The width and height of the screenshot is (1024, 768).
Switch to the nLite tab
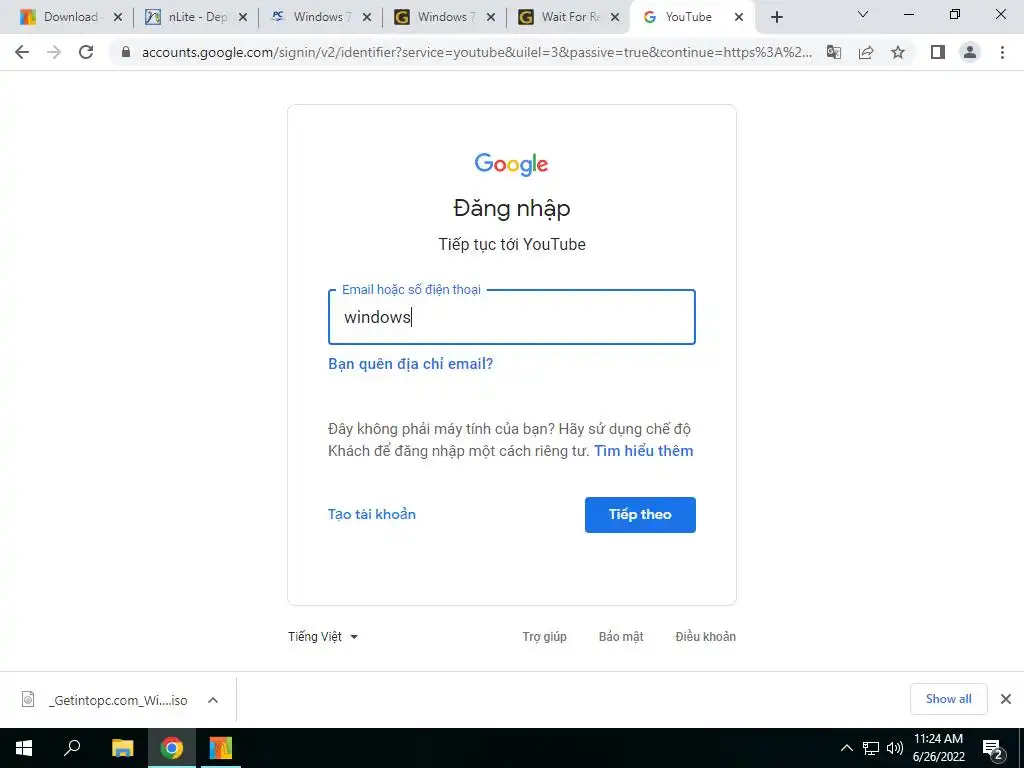(196, 17)
